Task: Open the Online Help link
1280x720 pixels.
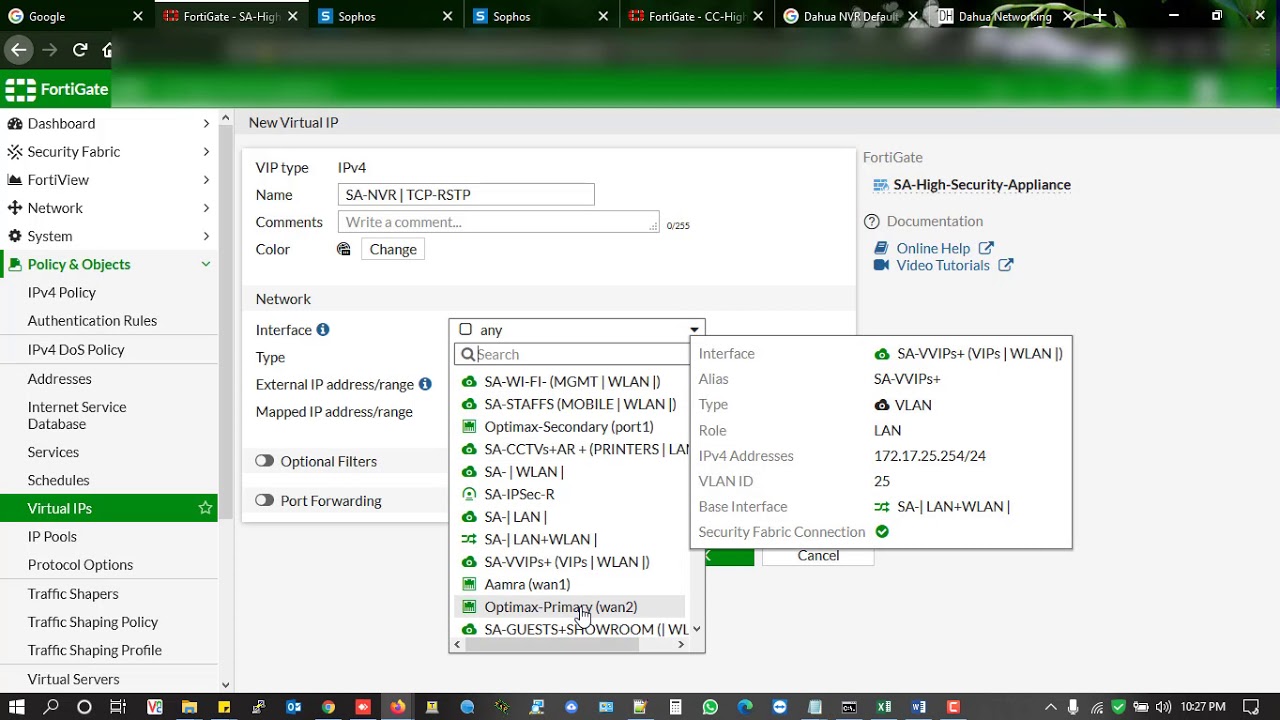Action: point(933,248)
